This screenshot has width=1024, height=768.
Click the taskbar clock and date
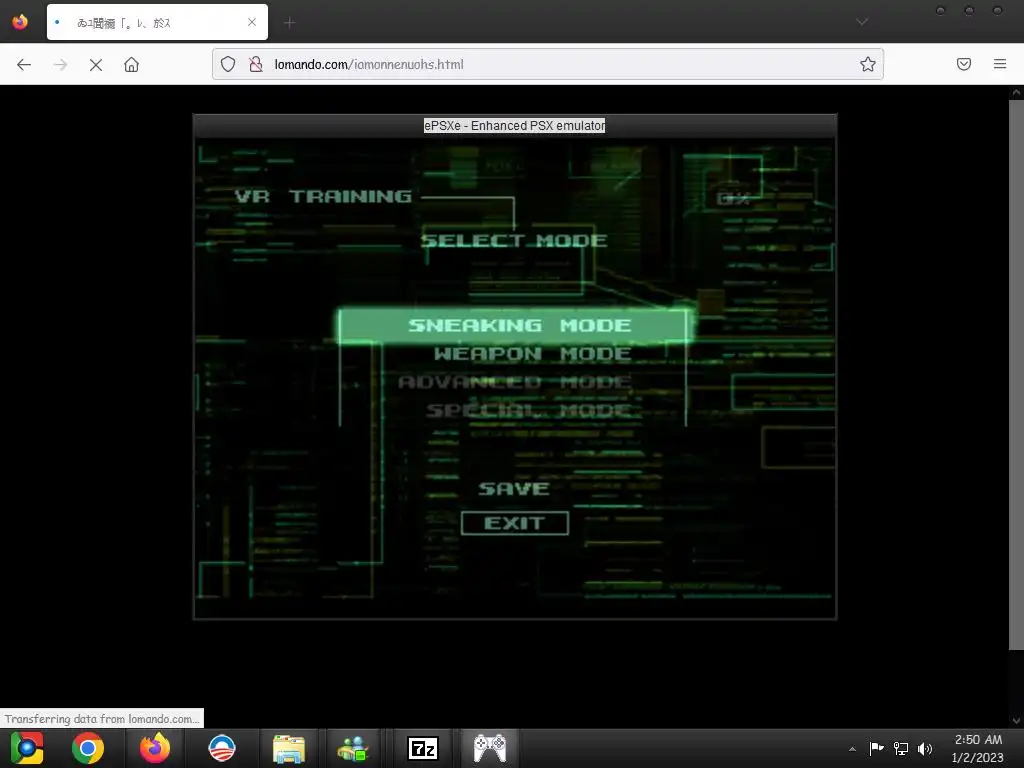(x=978, y=748)
